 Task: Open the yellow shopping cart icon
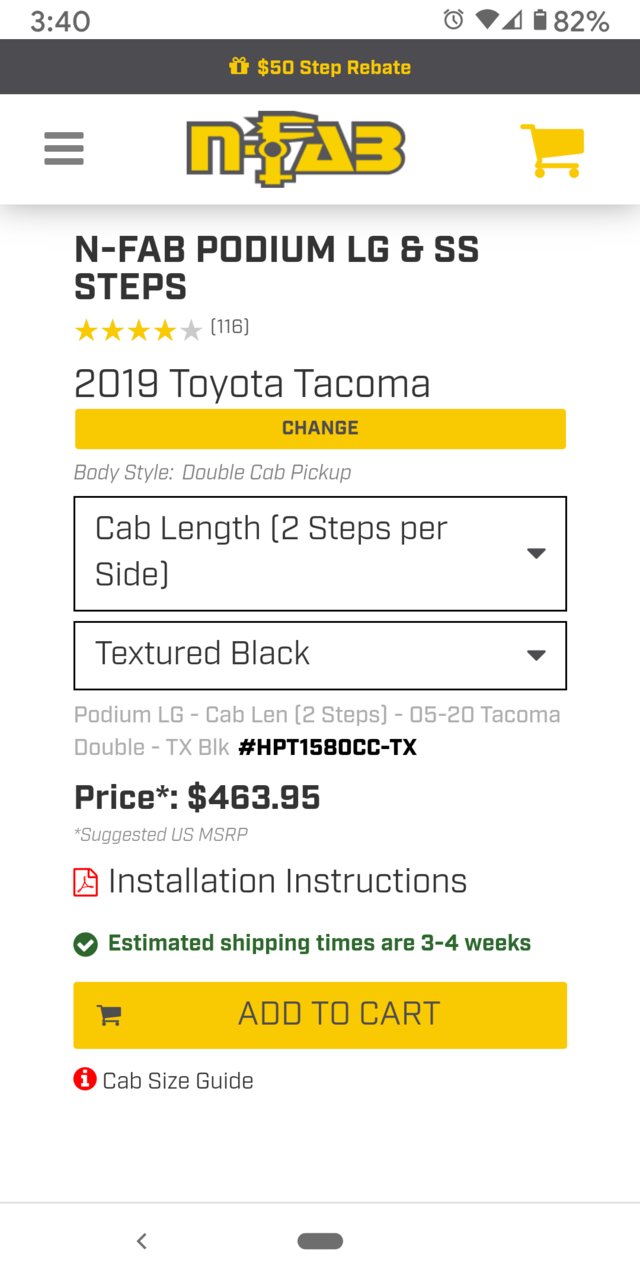click(552, 151)
